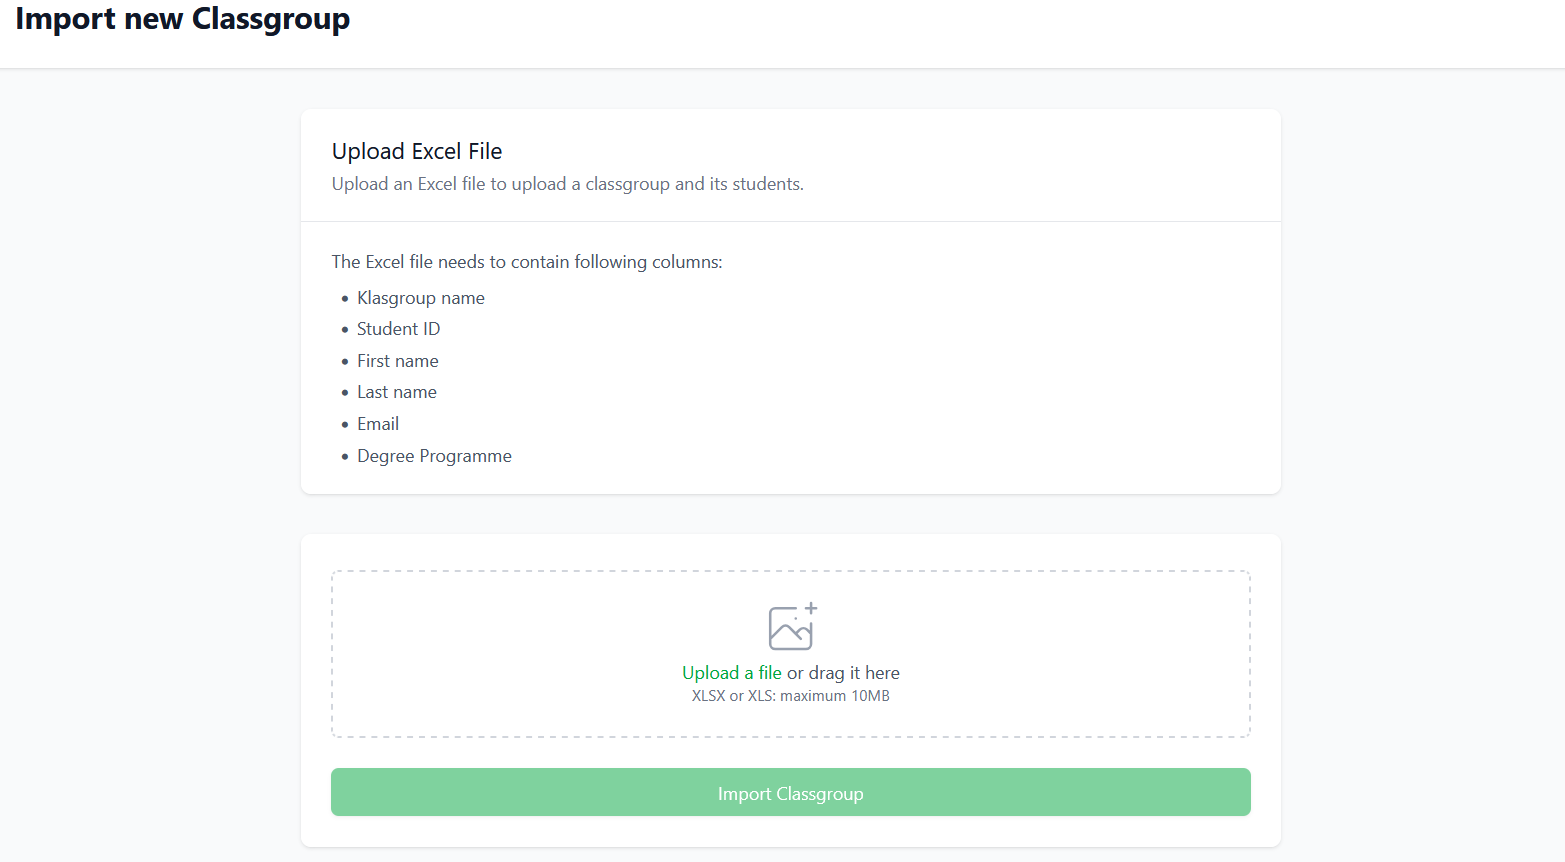Select the "Import new Classgroup" page heading

tap(183, 20)
